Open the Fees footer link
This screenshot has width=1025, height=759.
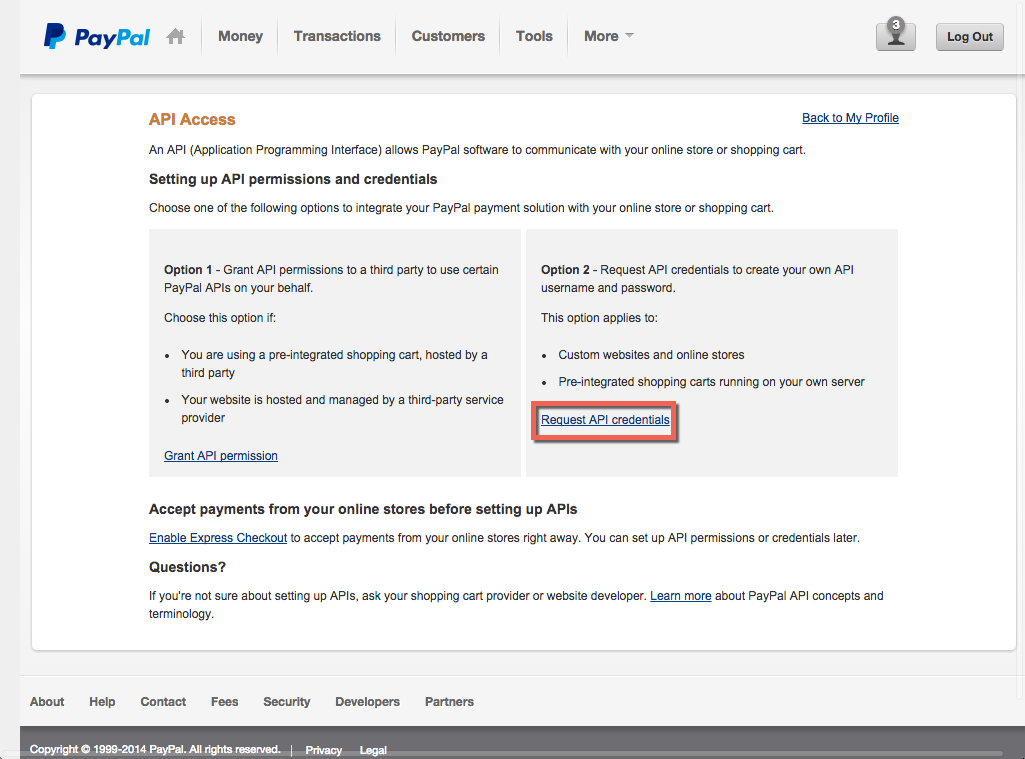coord(225,701)
